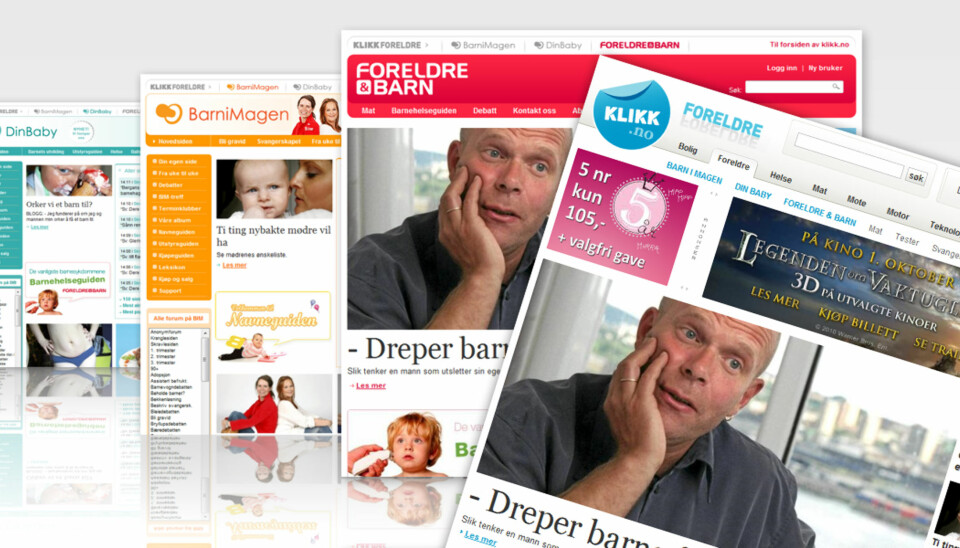Image resolution: width=960 pixels, height=548 pixels.
Task: Click 'Til forsiden av klikk.no' link
Action: coord(809,45)
